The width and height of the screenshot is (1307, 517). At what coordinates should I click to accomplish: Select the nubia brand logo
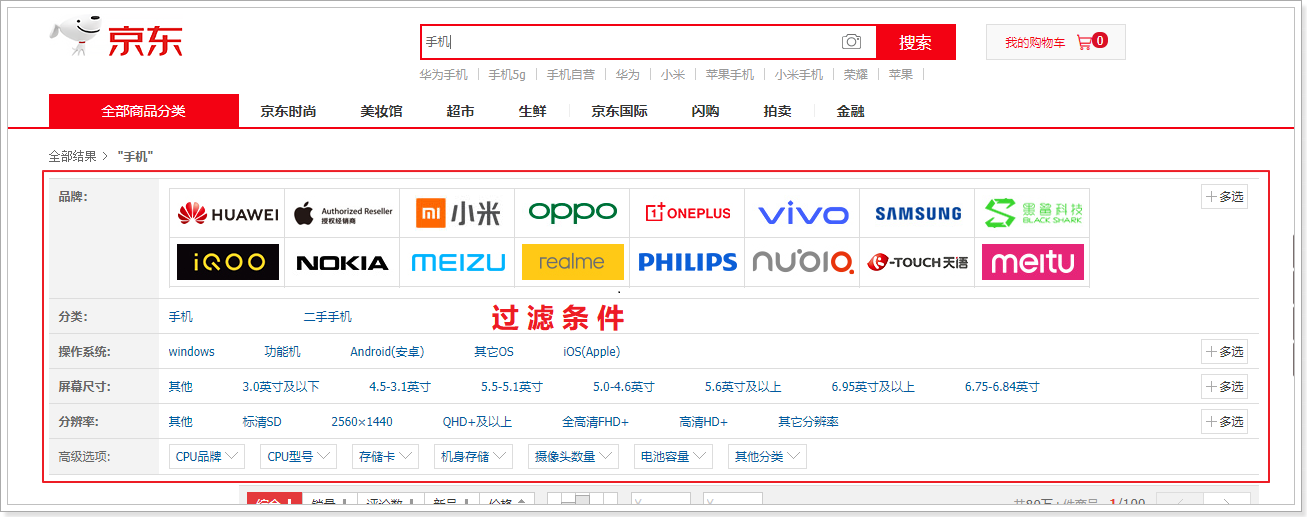click(x=802, y=262)
